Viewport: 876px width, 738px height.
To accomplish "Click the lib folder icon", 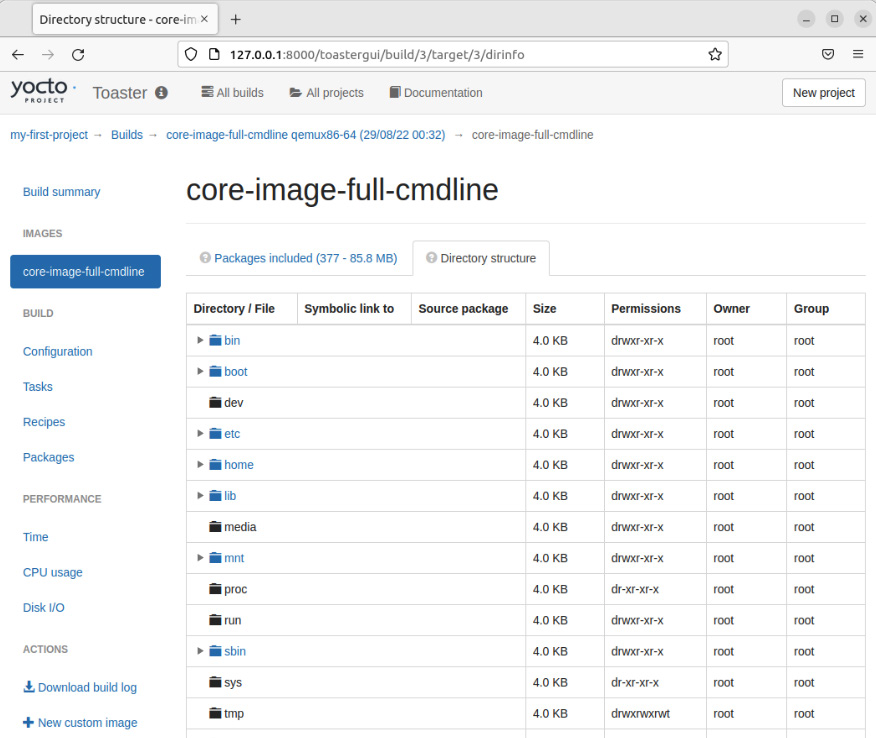I will pos(215,496).
